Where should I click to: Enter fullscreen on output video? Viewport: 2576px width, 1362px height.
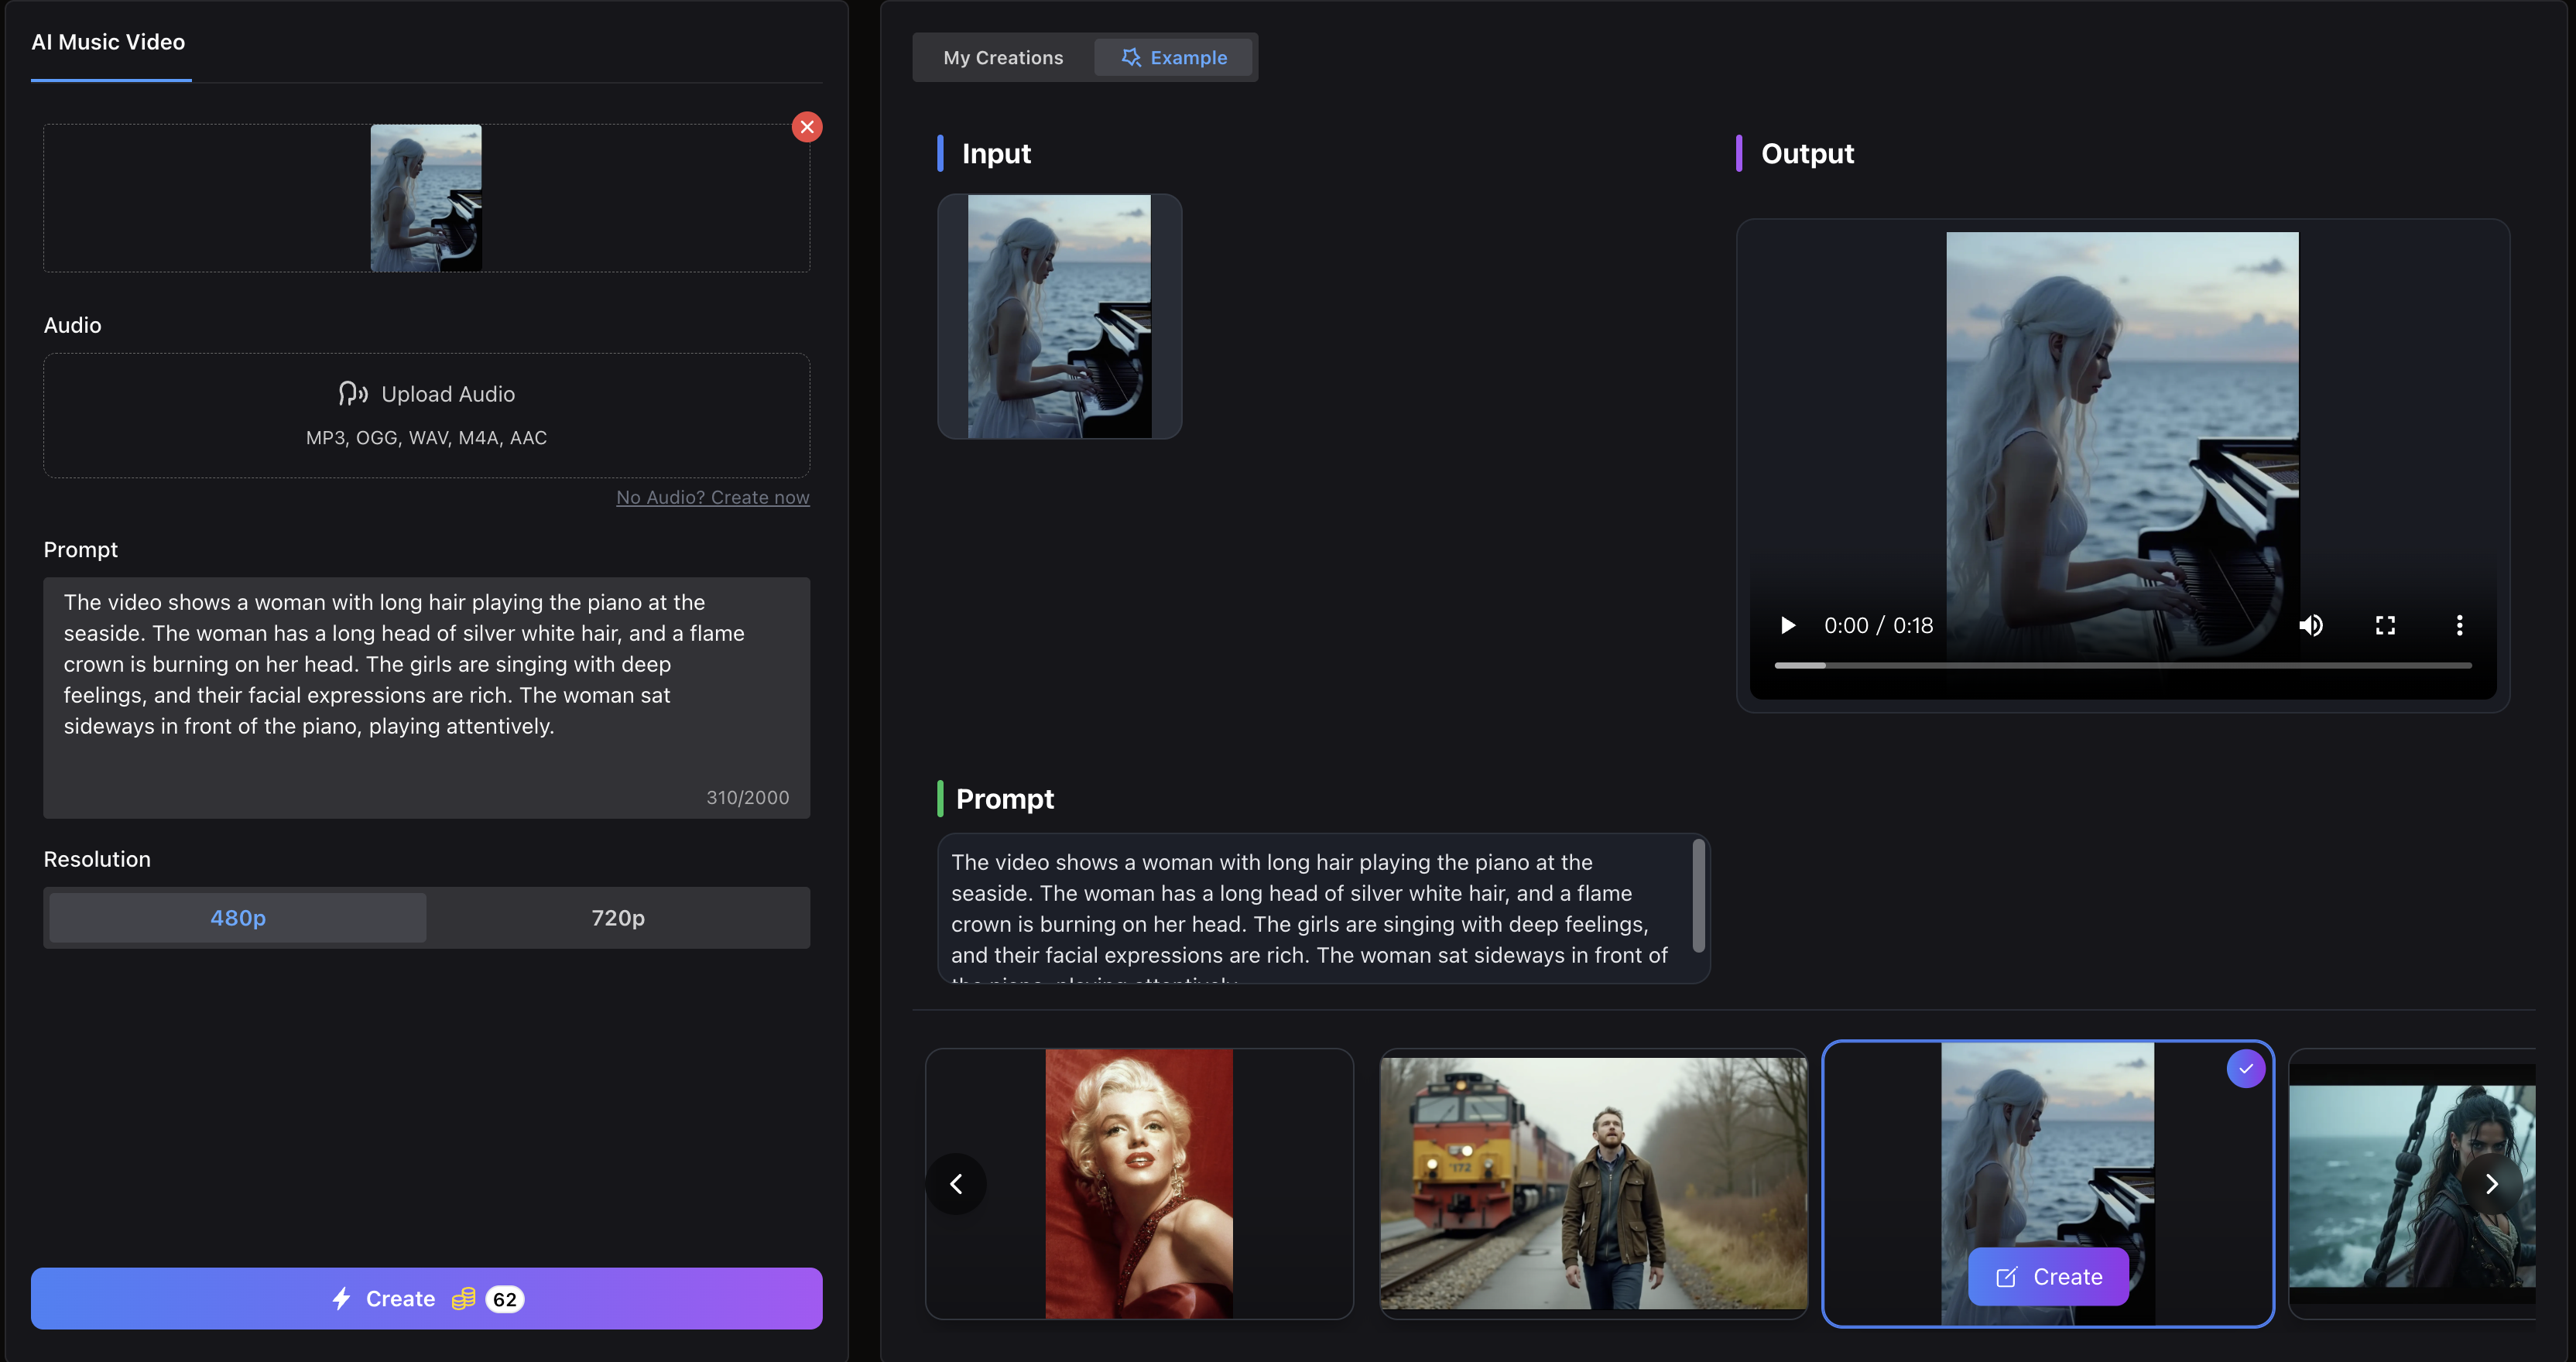(x=2385, y=625)
